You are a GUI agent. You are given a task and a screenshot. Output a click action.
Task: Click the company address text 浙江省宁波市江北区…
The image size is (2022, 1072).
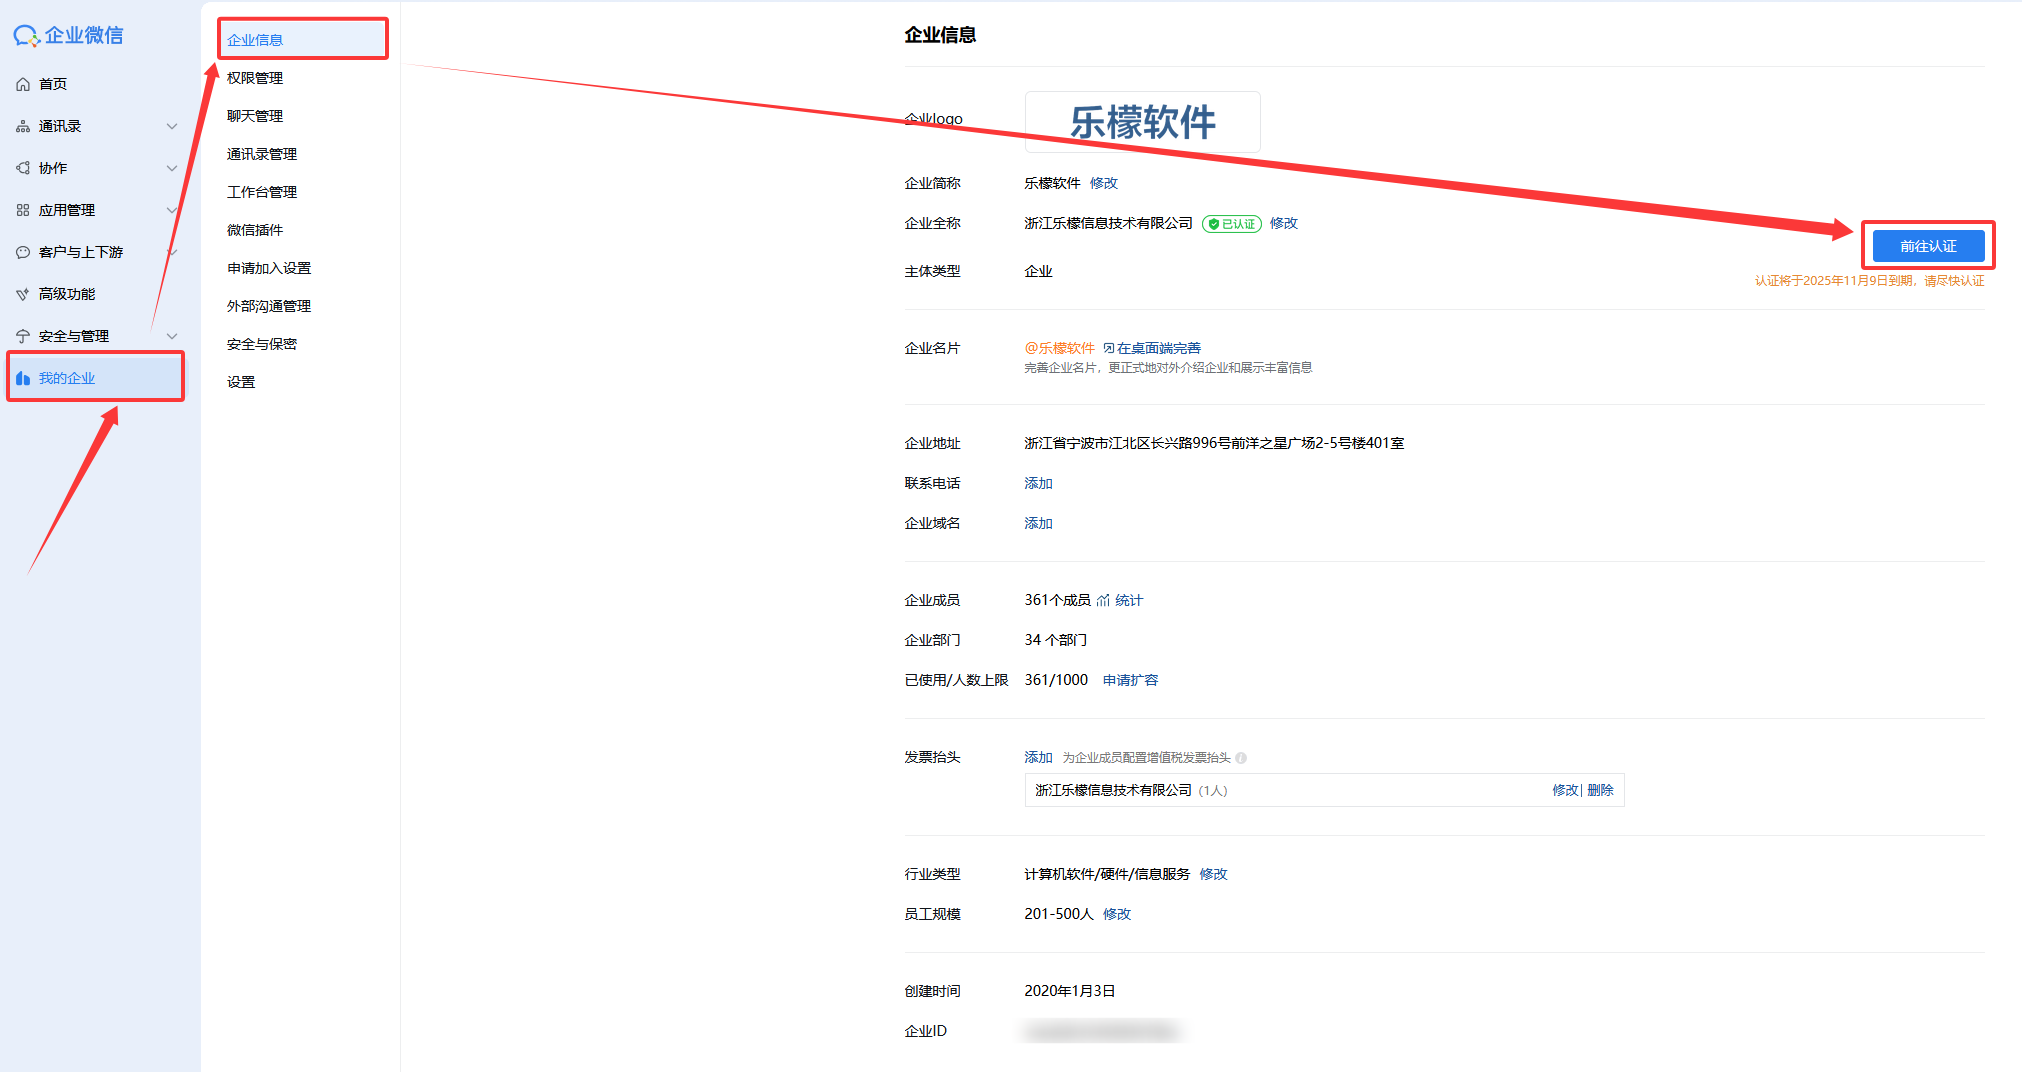(1214, 443)
